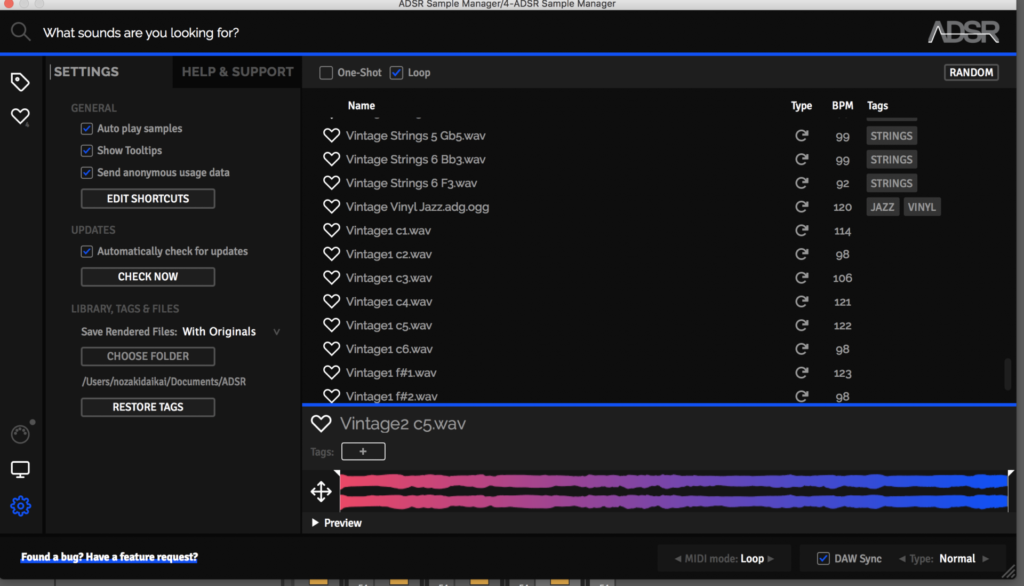Click loop type icon for Vintage1 c3.wav
The image size is (1024, 586).
point(801,278)
